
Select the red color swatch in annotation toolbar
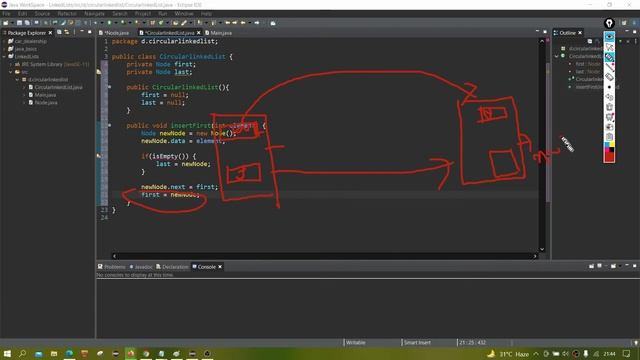609,157
